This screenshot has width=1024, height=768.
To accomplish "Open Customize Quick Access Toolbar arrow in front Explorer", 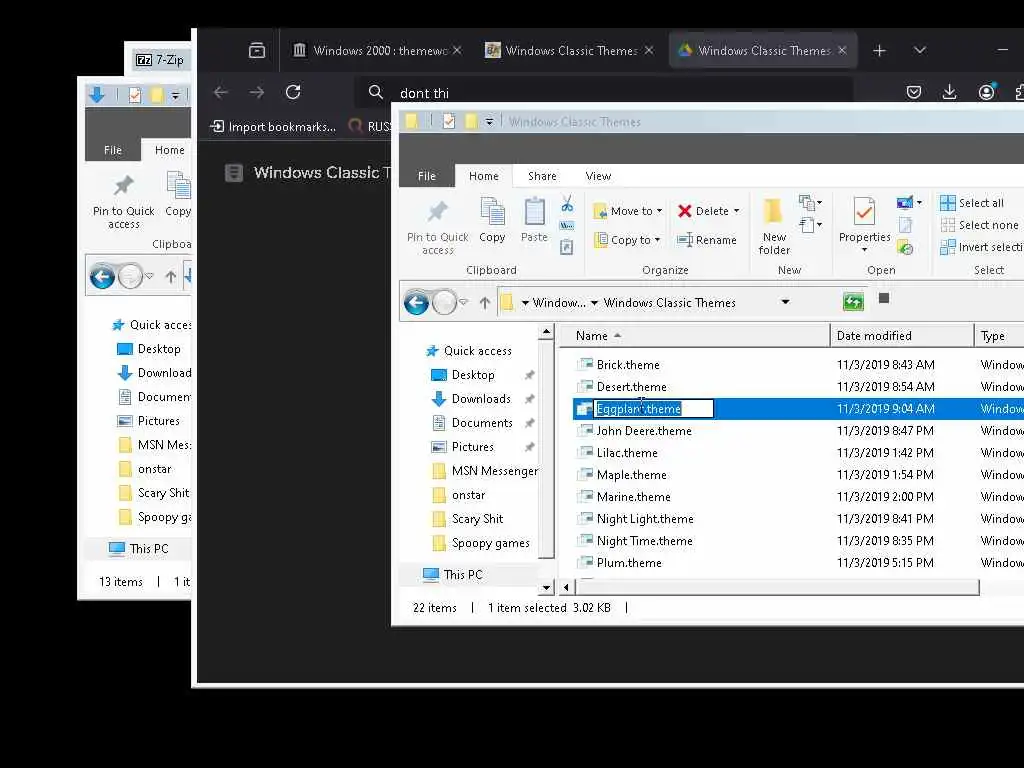I will [489, 121].
